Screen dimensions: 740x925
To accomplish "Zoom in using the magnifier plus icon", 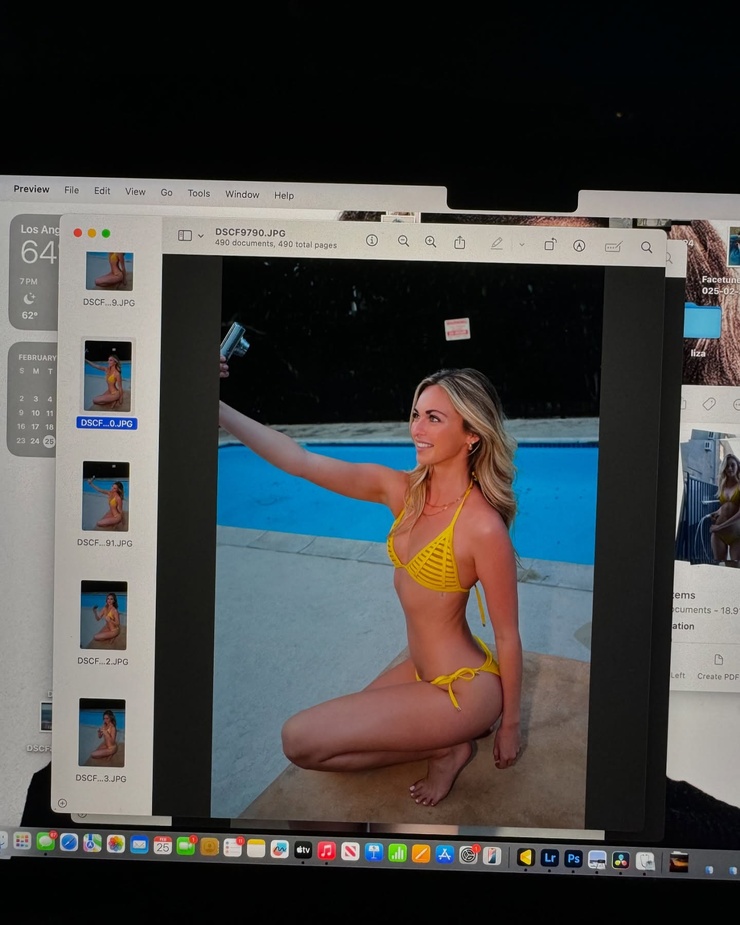I will point(431,242).
